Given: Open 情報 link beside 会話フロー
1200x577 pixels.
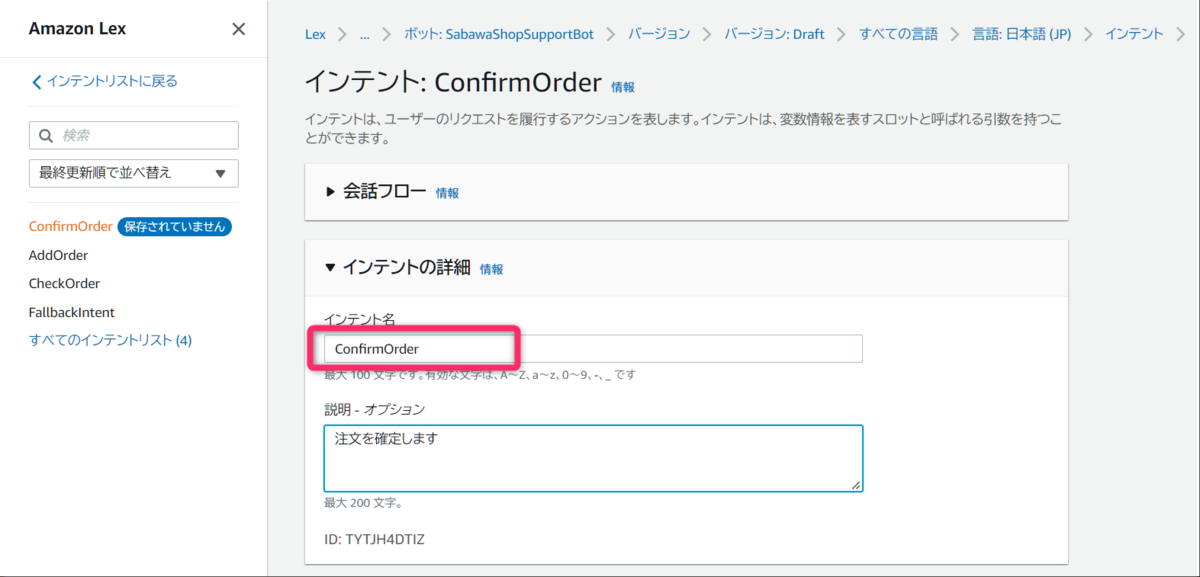Looking at the screenshot, I should coord(447,193).
